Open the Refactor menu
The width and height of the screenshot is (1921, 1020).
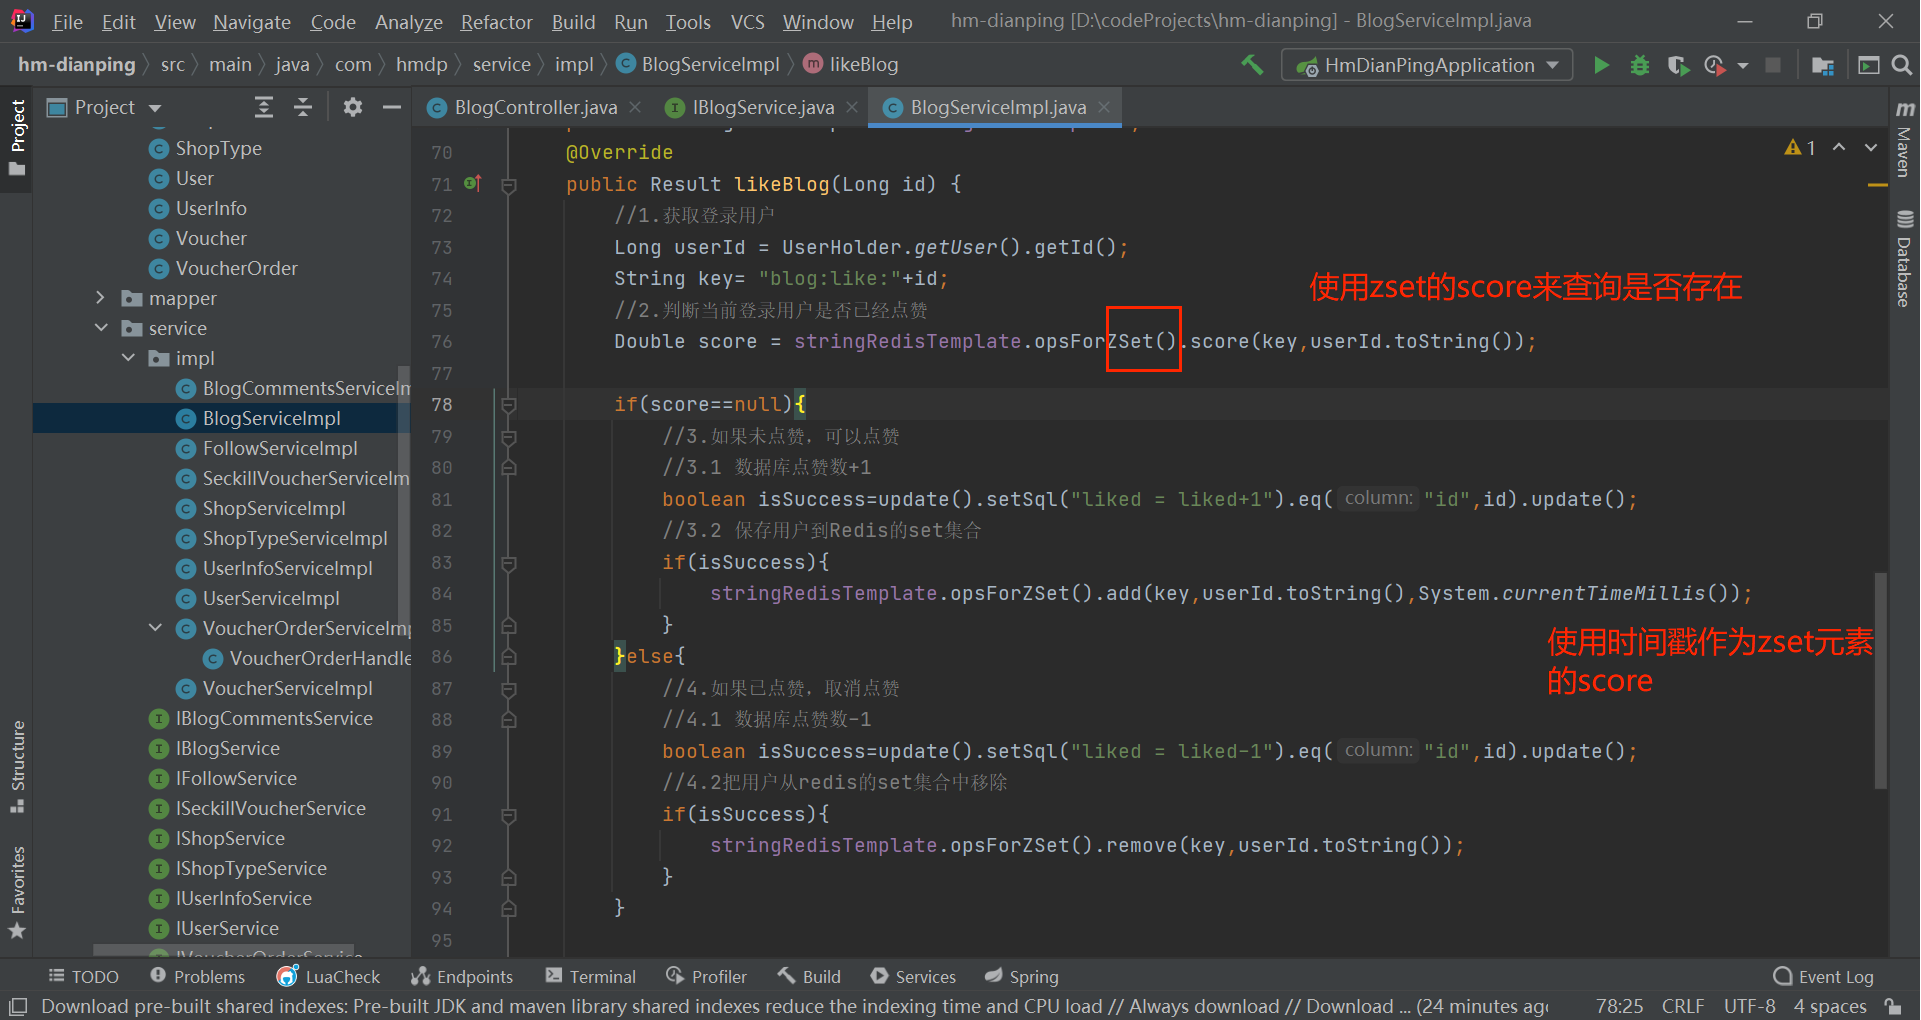click(496, 22)
